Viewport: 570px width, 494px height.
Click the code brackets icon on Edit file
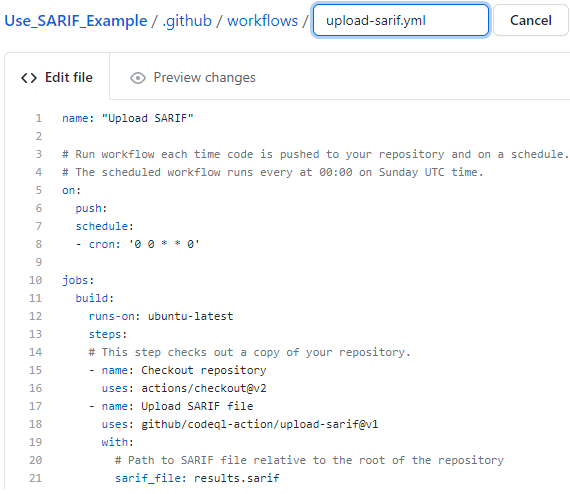29,78
